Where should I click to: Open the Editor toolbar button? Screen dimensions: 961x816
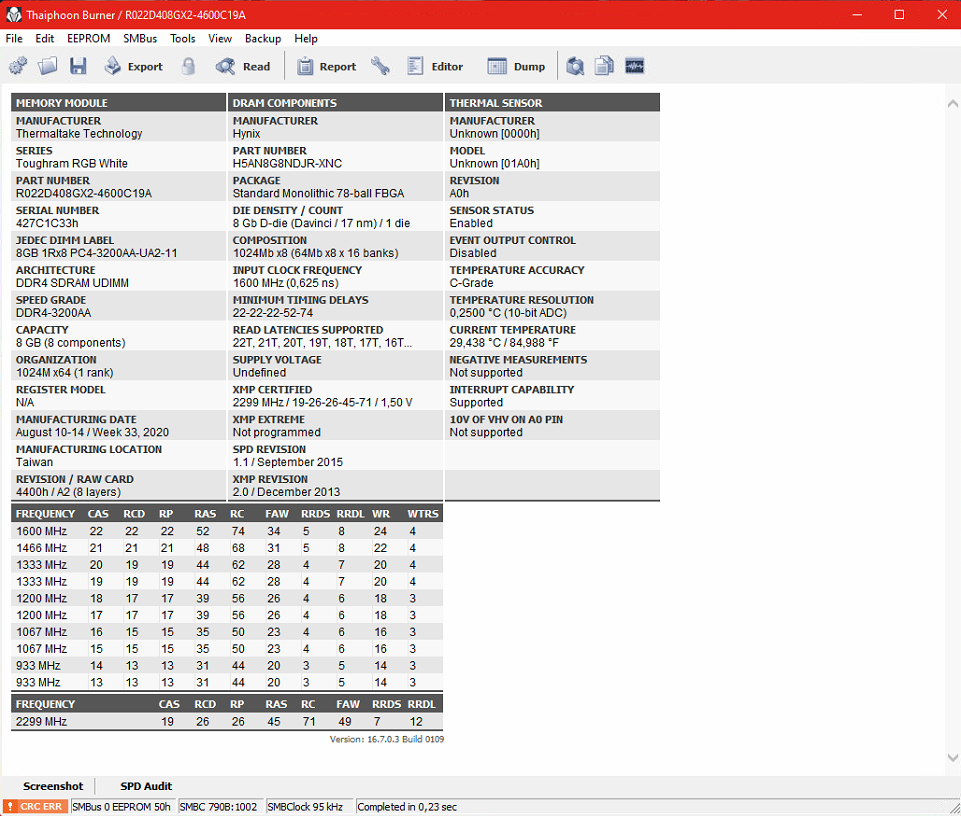click(435, 66)
